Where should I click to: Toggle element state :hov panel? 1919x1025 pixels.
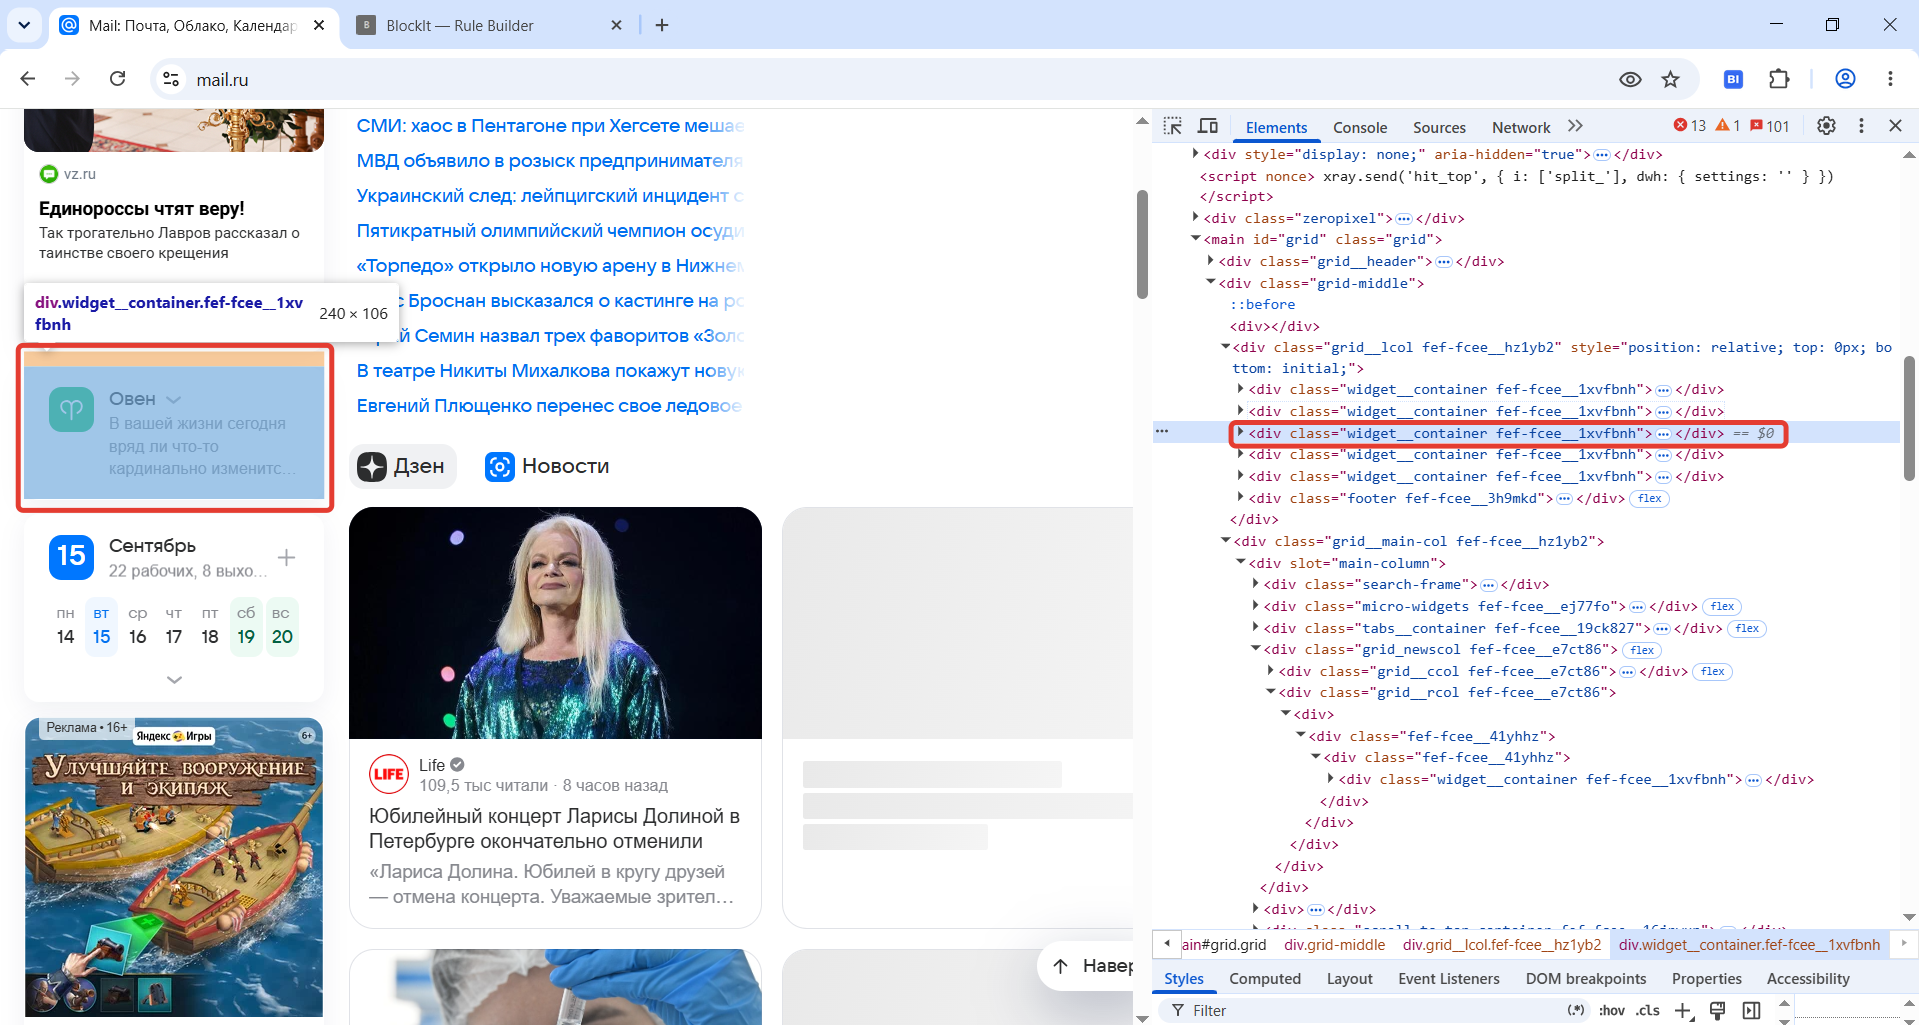[x=1611, y=1010]
